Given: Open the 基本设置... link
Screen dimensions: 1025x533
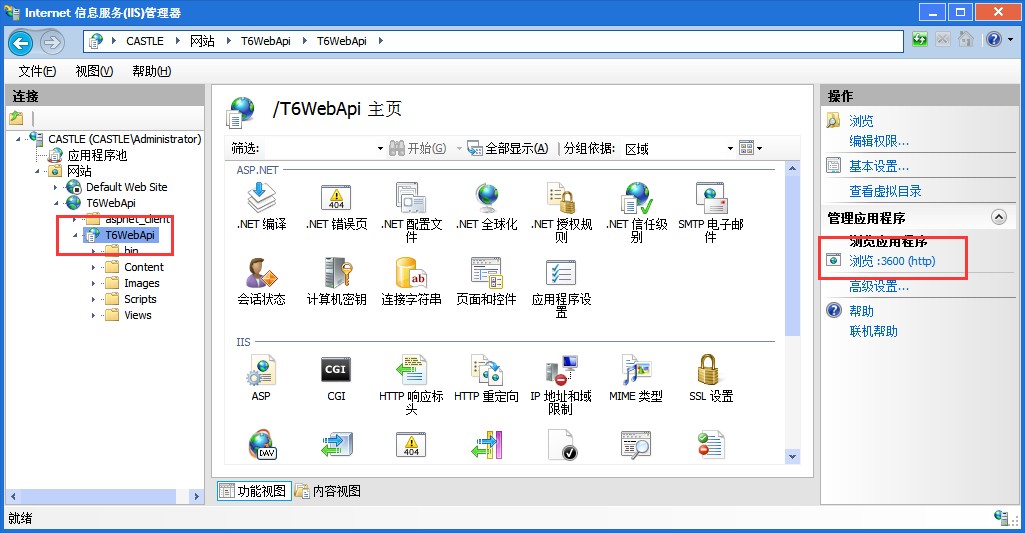Looking at the screenshot, I should click(879, 166).
